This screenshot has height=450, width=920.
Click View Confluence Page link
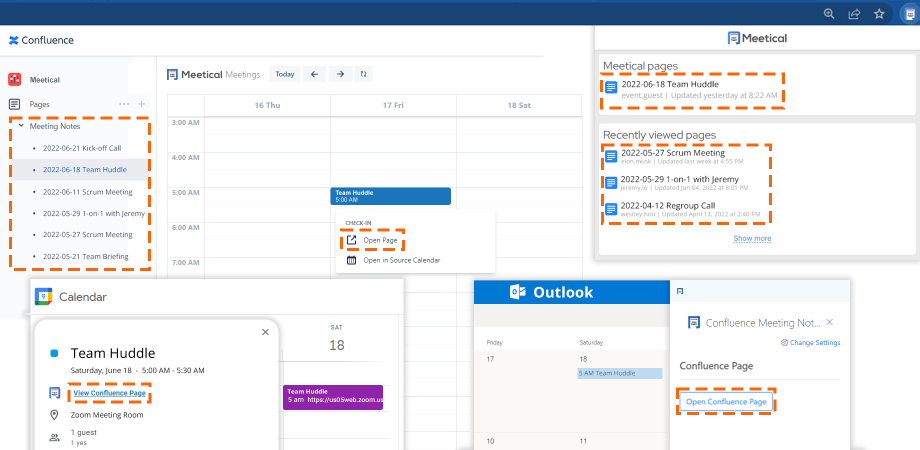pyautogui.click(x=110, y=393)
